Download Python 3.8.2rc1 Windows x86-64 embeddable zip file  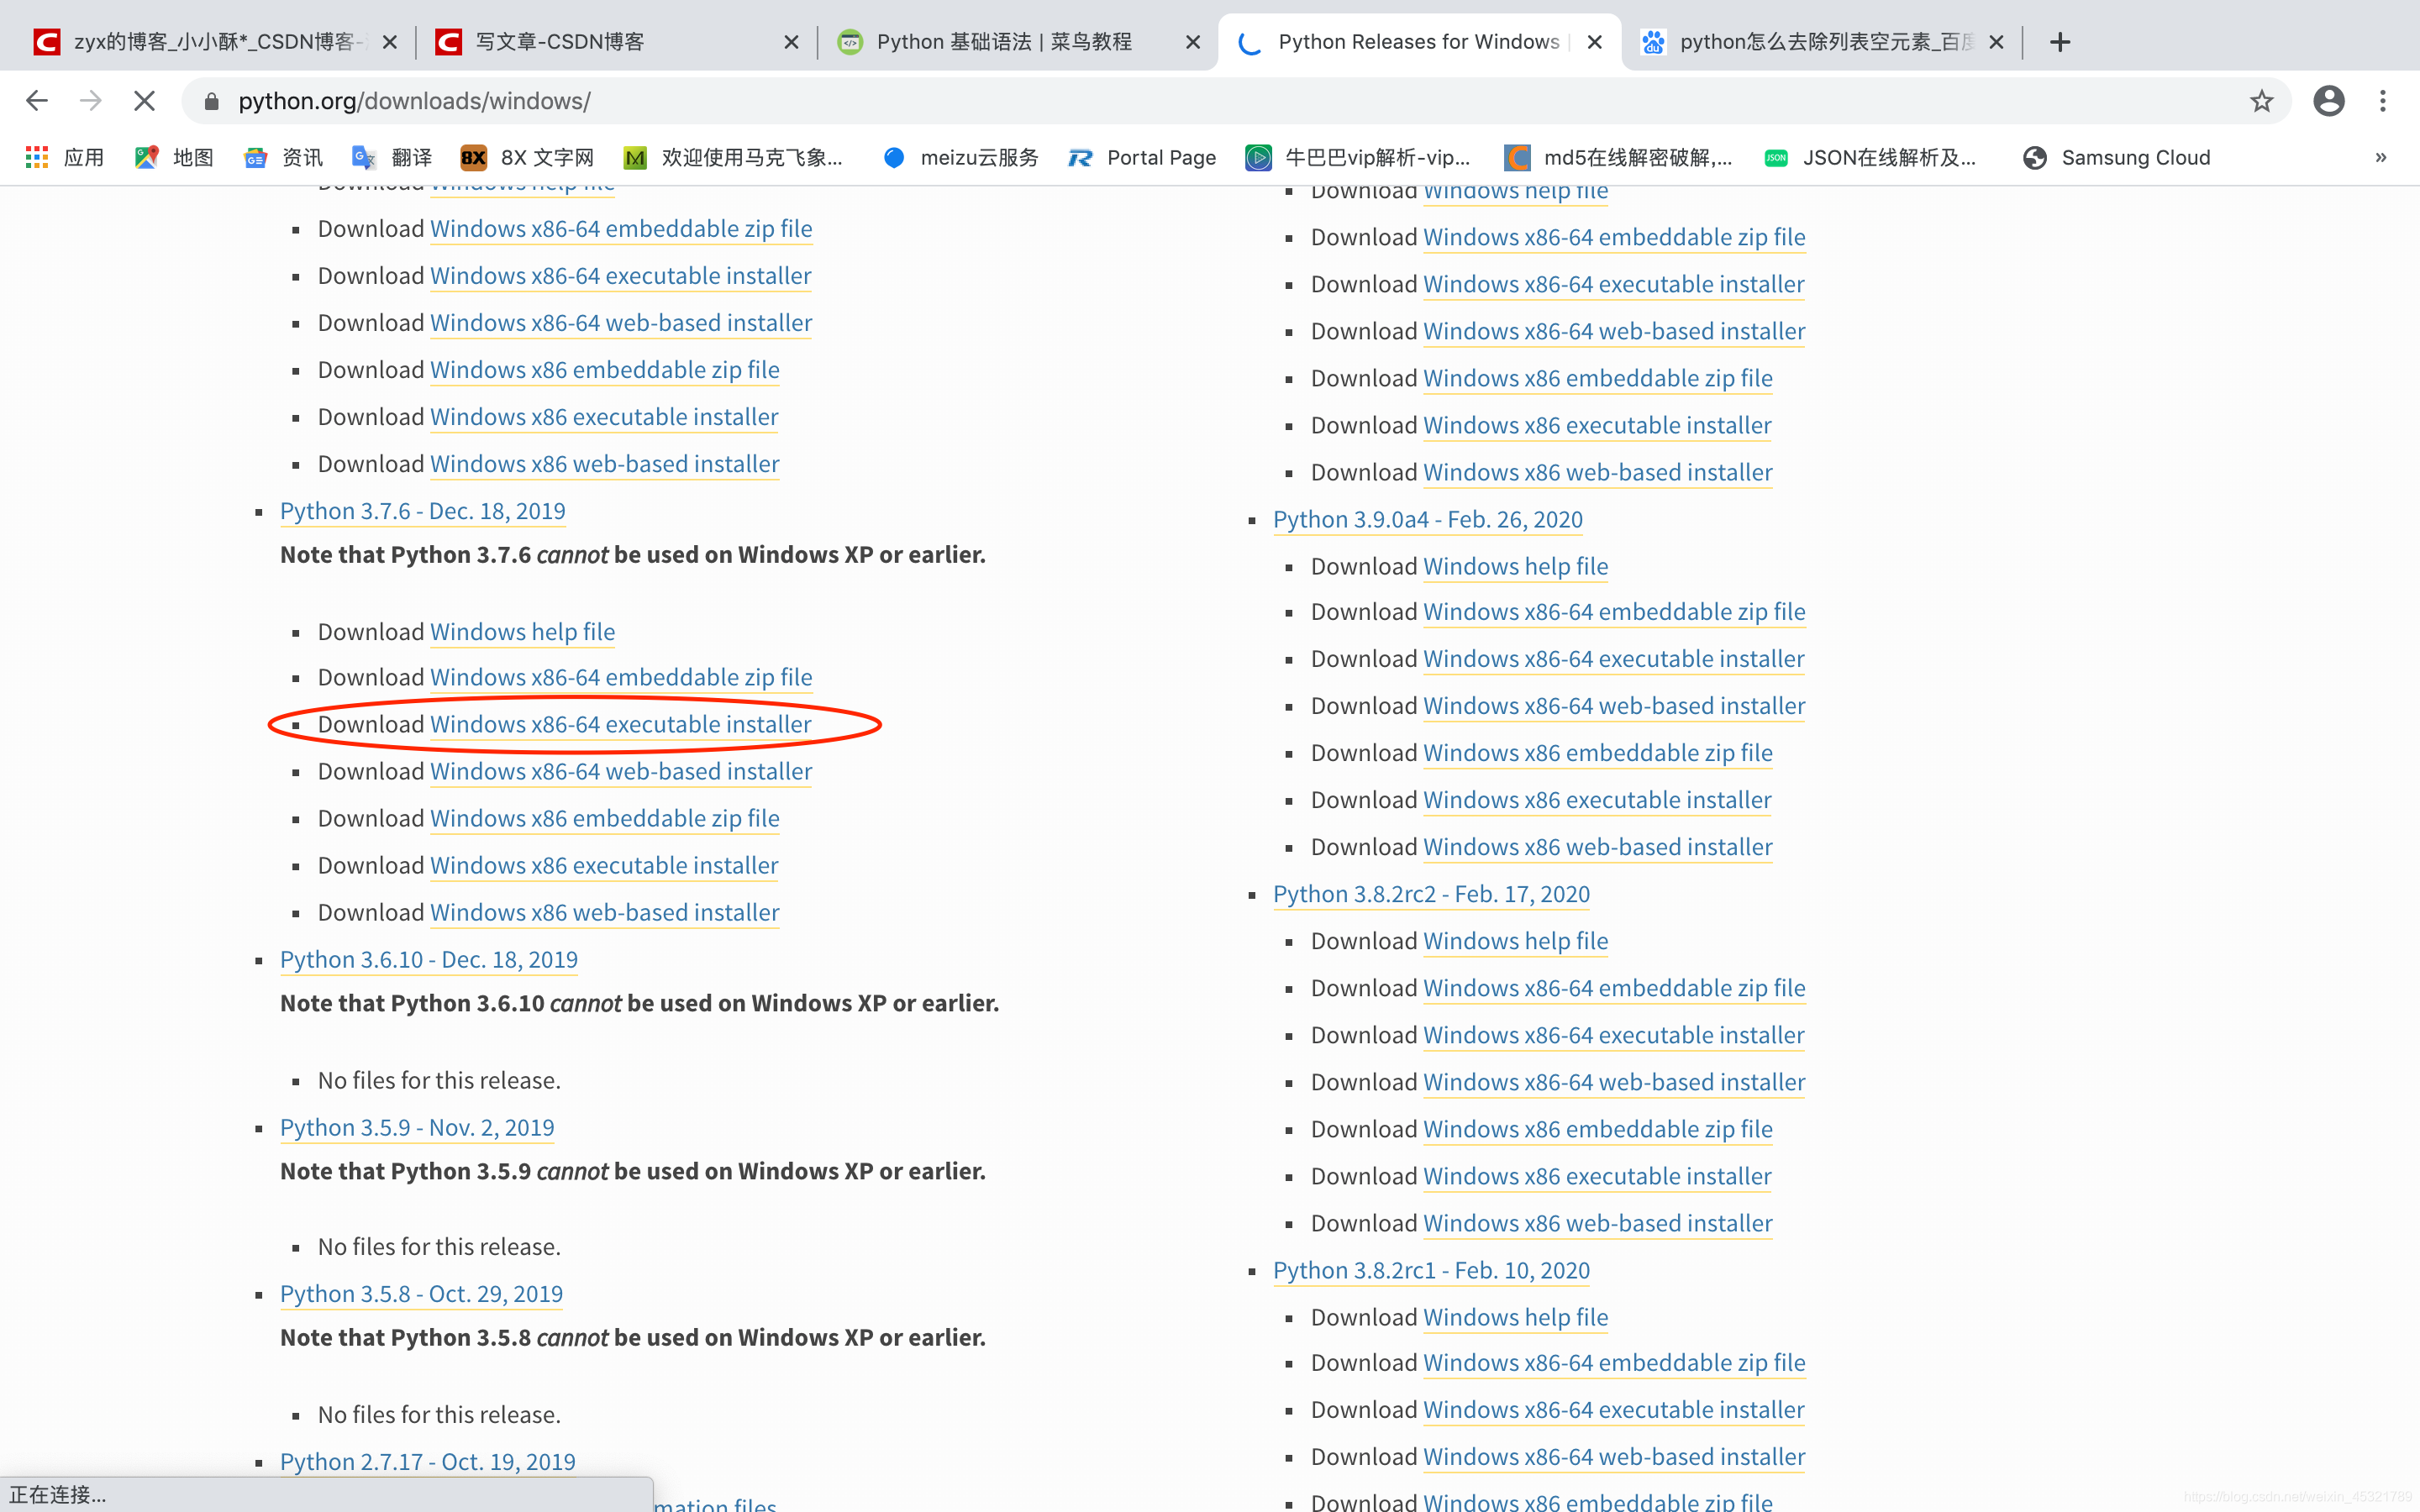click(x=1614, y=1362)
